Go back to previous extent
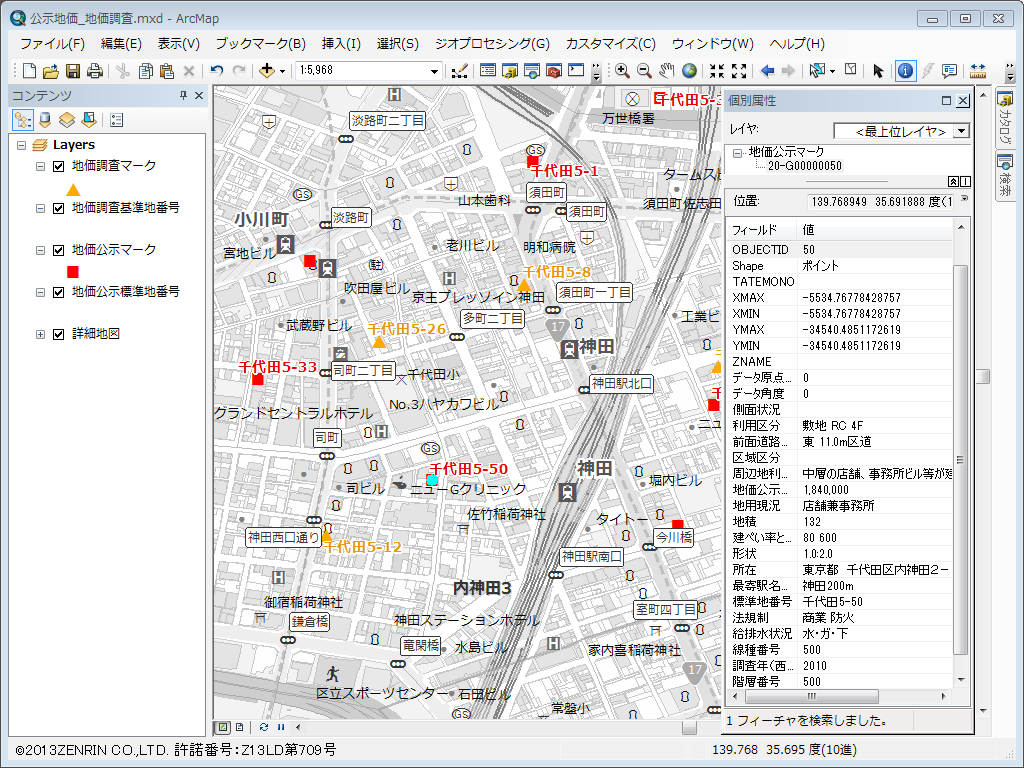Image resolution: width=1024 pixels, height=768 pixels. coord(768,71)
